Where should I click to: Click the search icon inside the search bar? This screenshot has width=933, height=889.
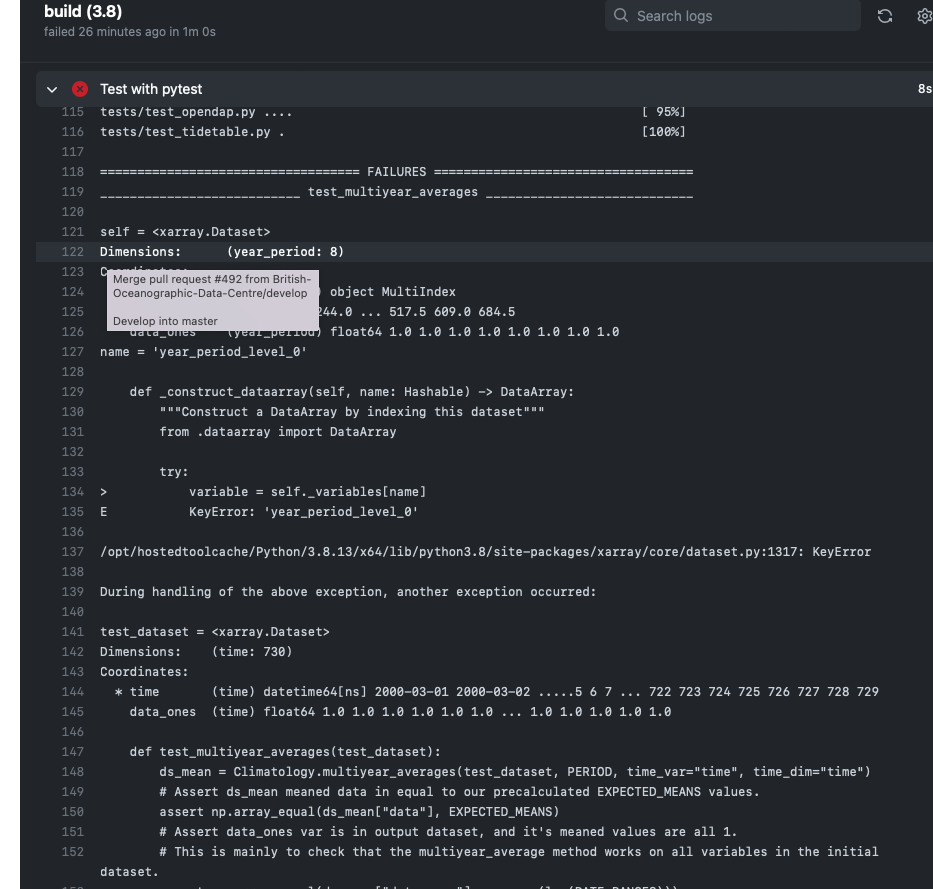point(620,15)
